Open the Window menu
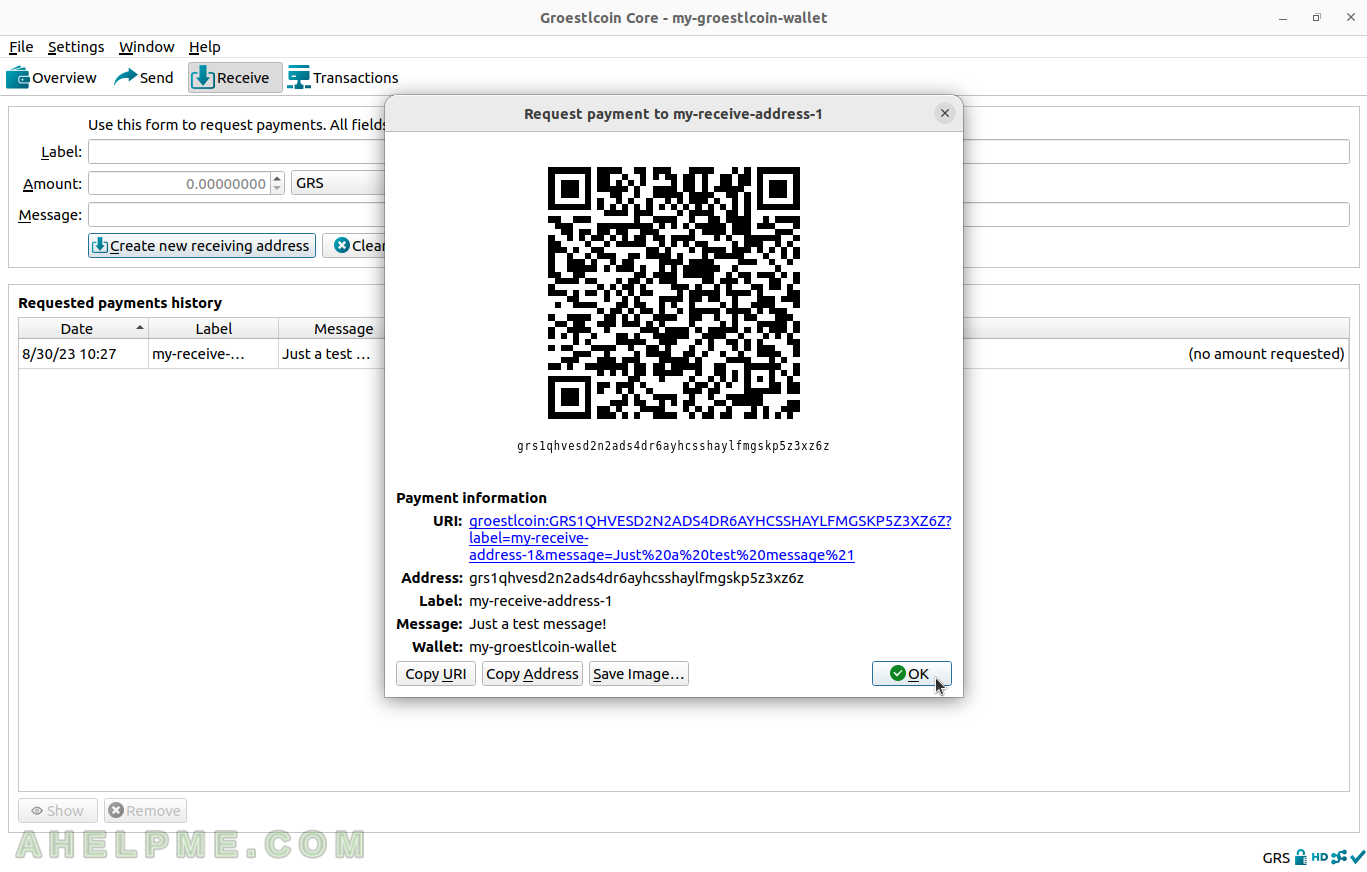This screenshot has width=1367, height=872. pyautogui.click(x=146, y=47)
